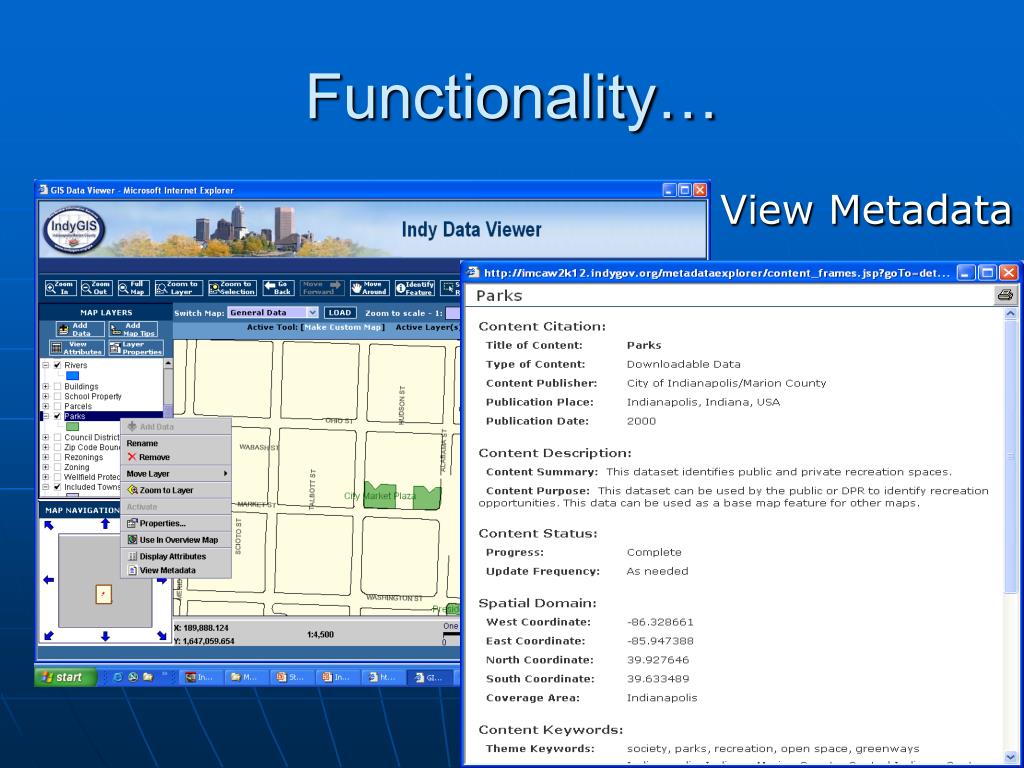Enable the Parcels layer checkbox
The width and height of the screenshot is (1024, 768).
tap(57, 406)
